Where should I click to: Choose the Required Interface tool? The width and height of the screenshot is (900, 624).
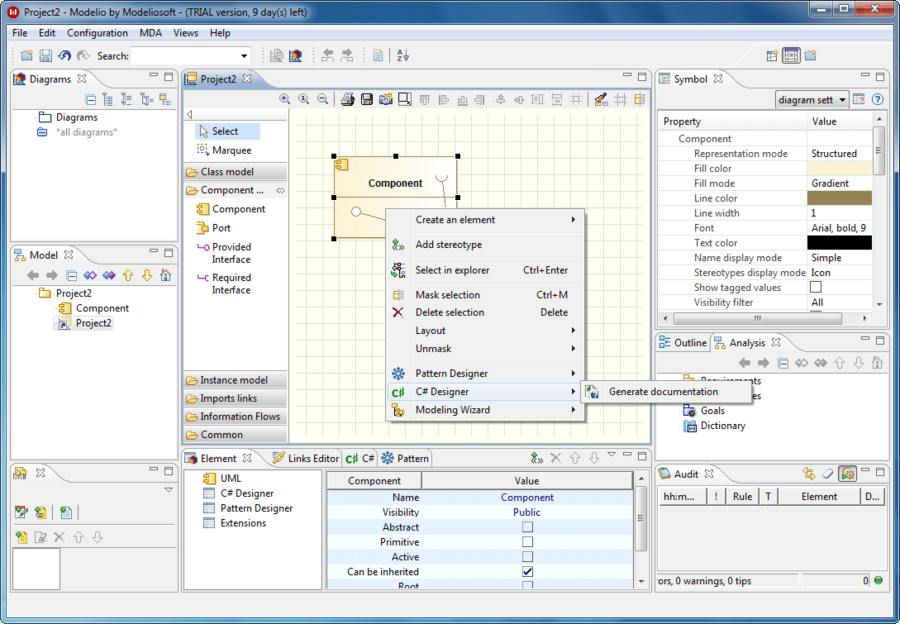click(224, 284)
